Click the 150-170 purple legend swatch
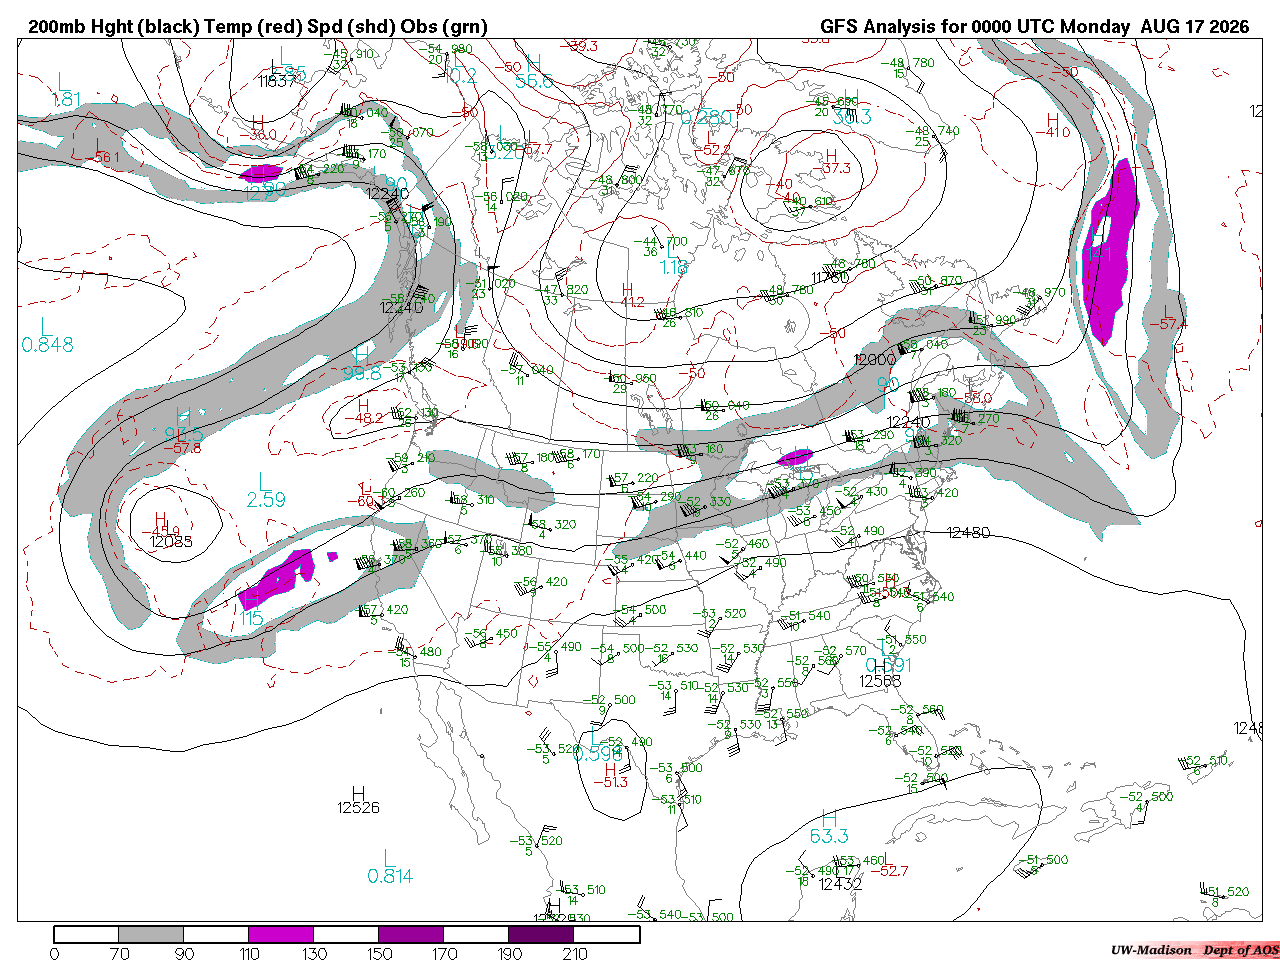1280x960 pixels. point(411,934)
